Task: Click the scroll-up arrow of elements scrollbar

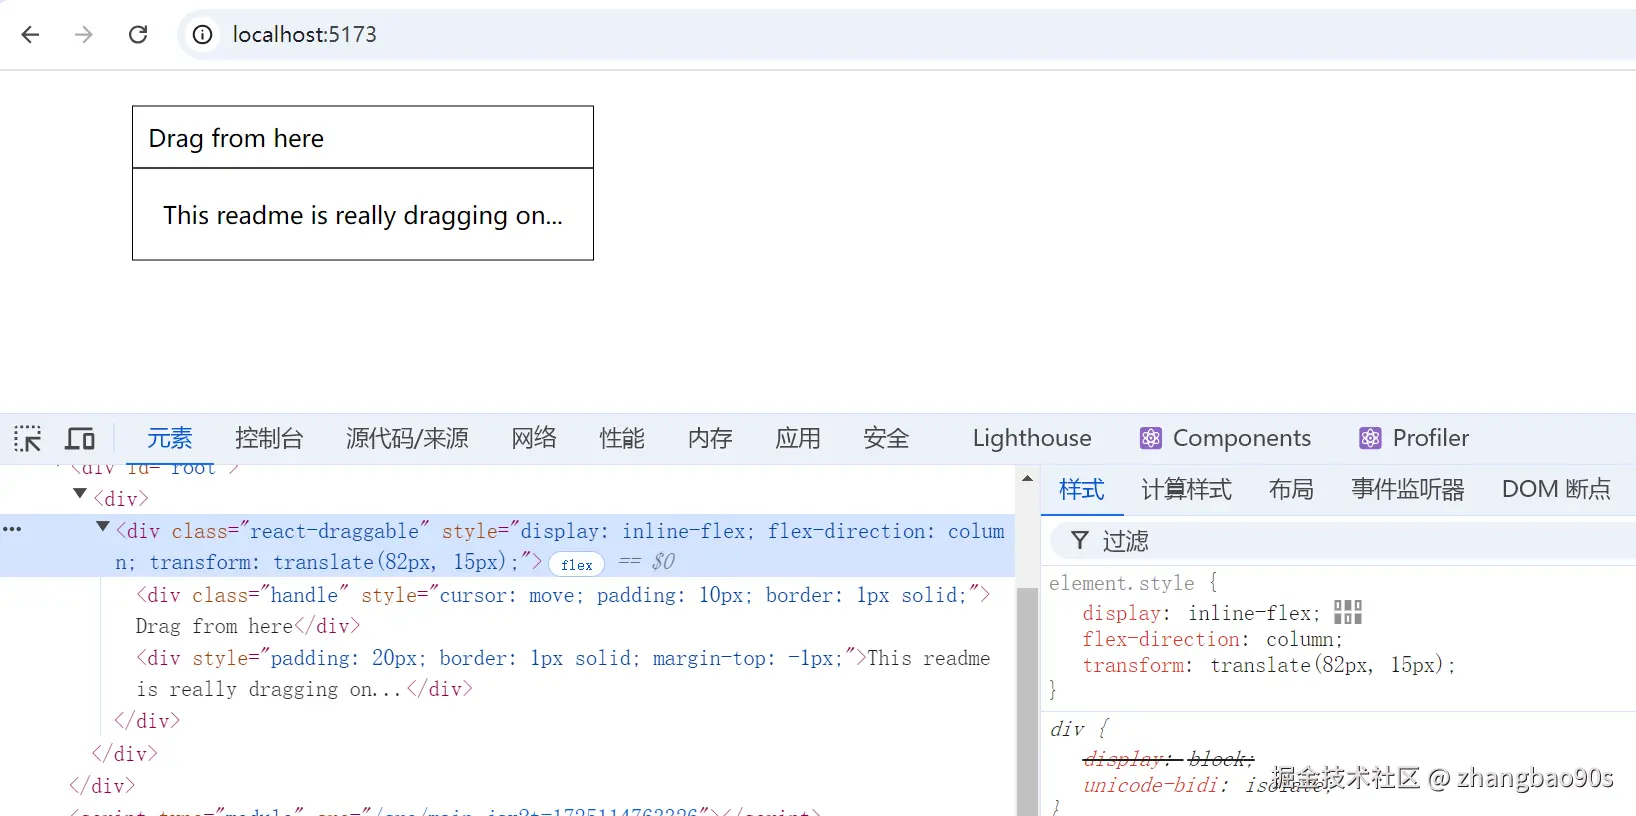Action: pos(1027,479)
